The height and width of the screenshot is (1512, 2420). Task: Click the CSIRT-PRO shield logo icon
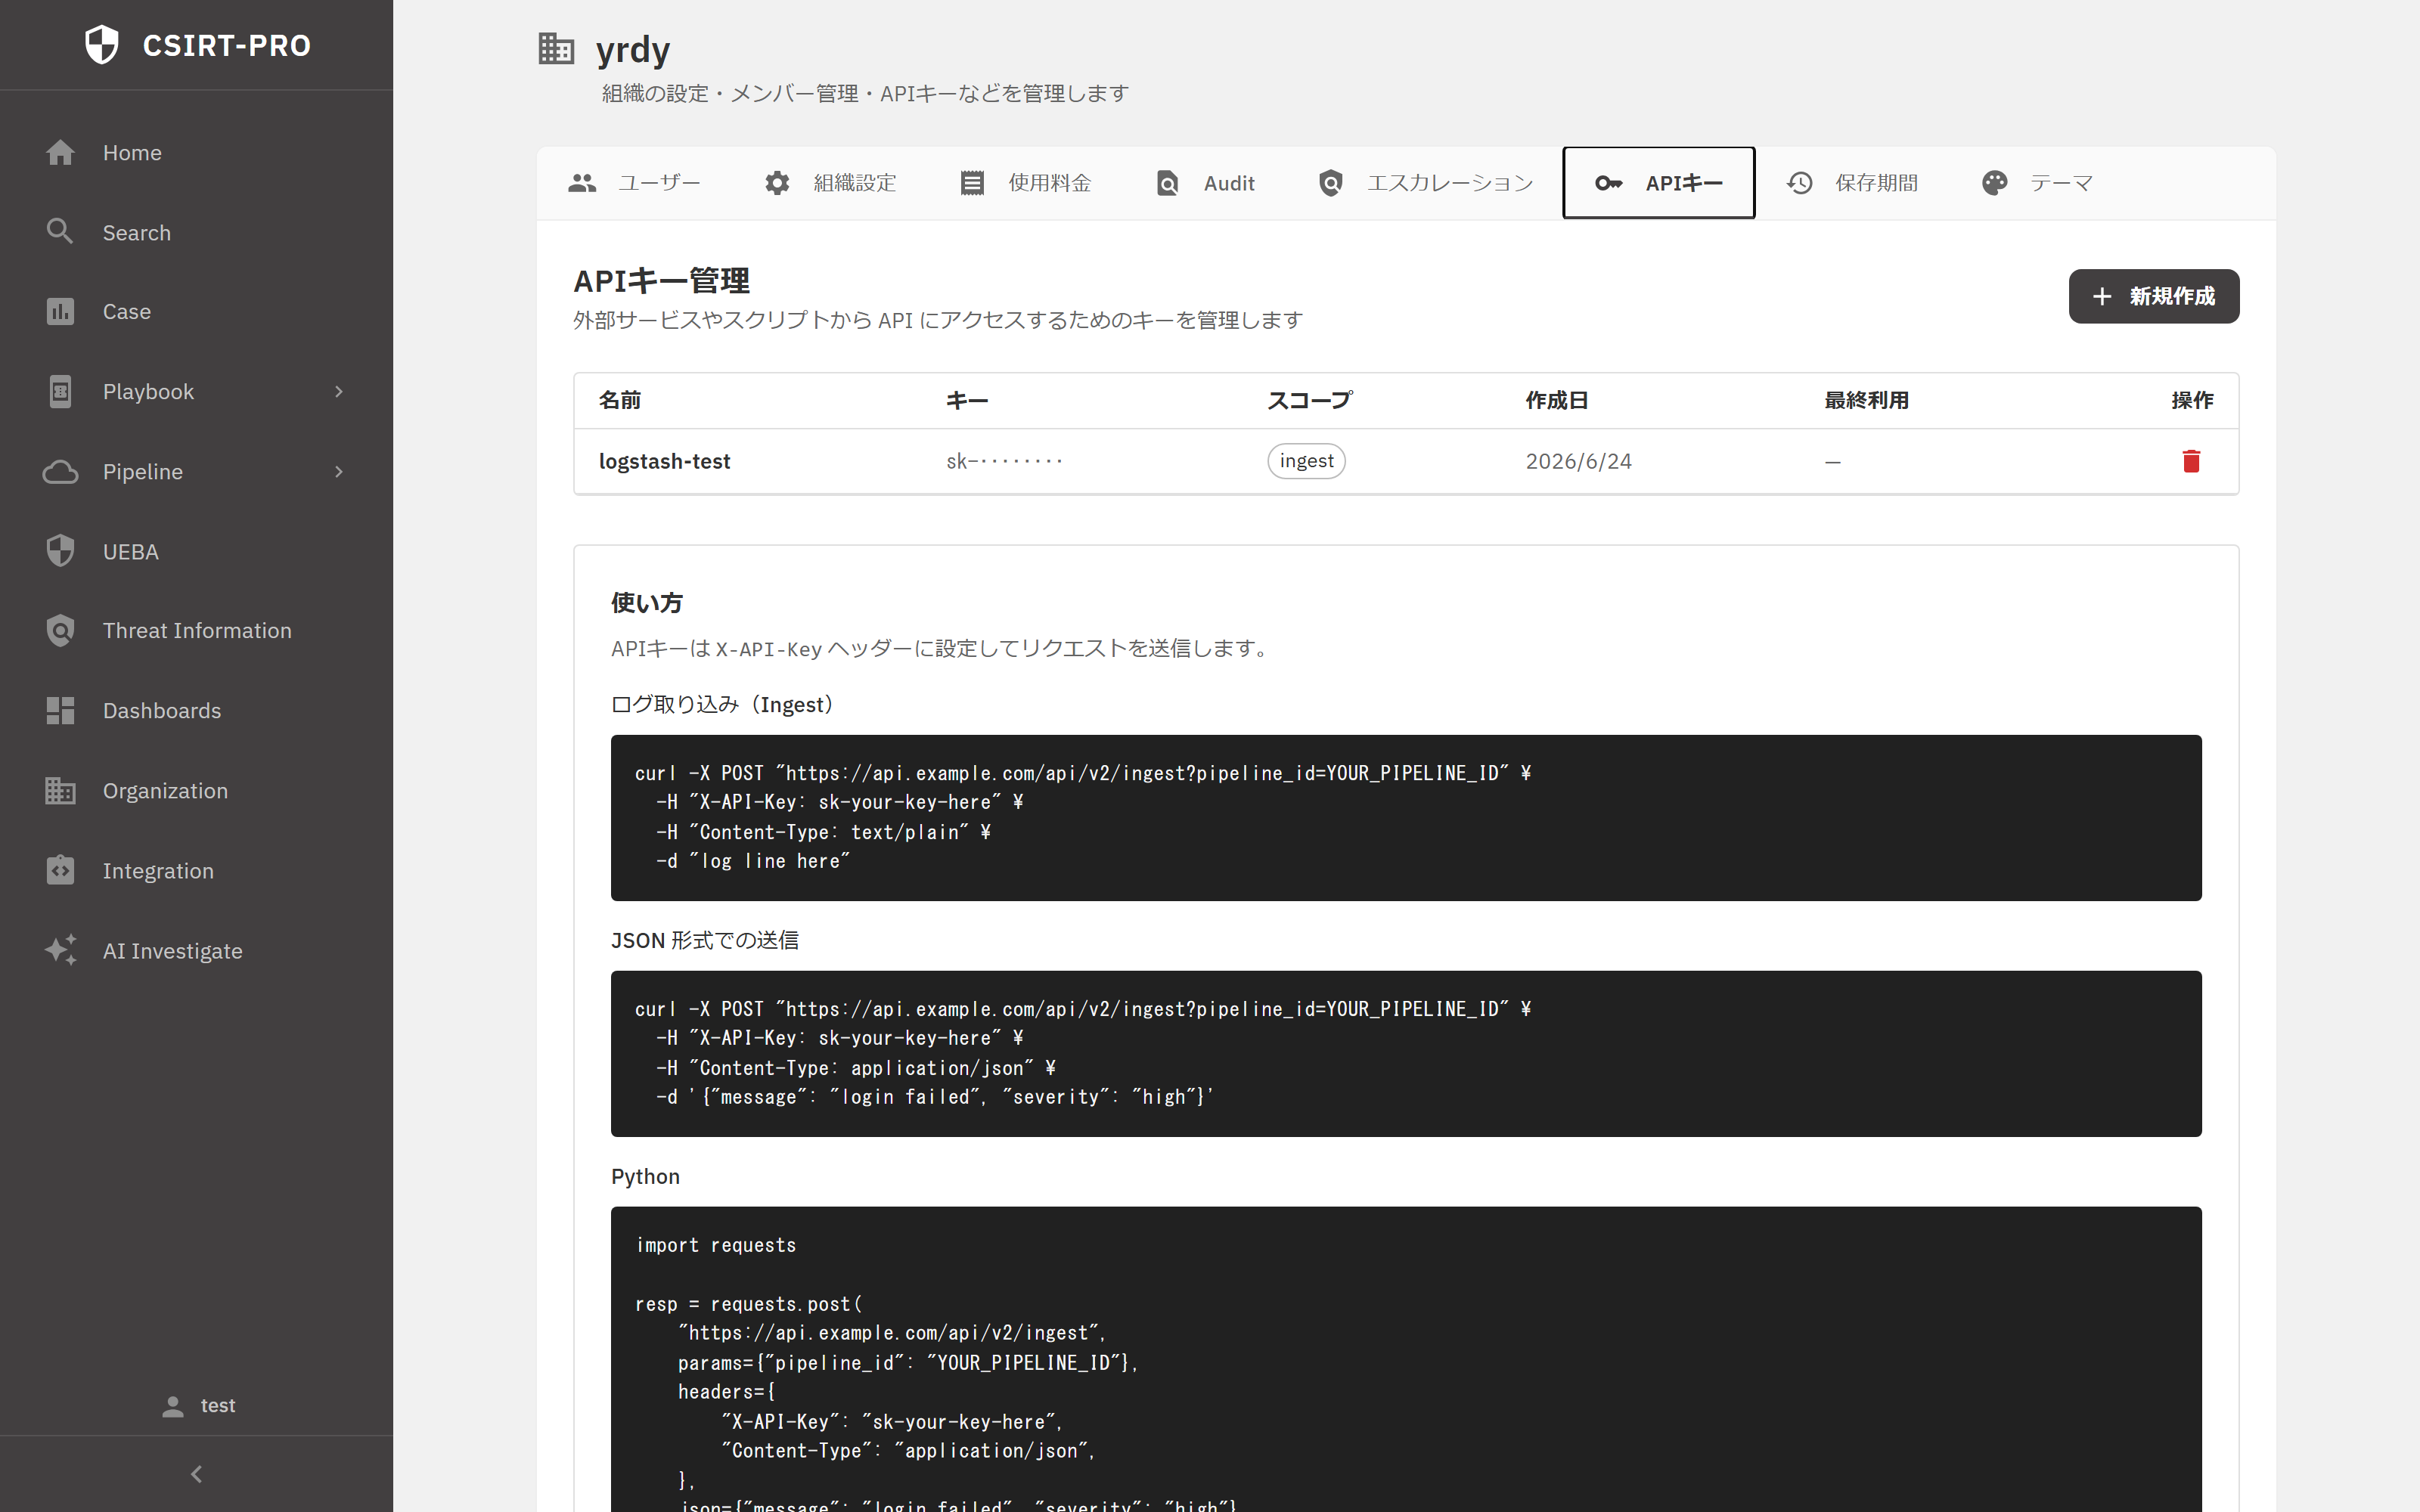click(101, 45)
